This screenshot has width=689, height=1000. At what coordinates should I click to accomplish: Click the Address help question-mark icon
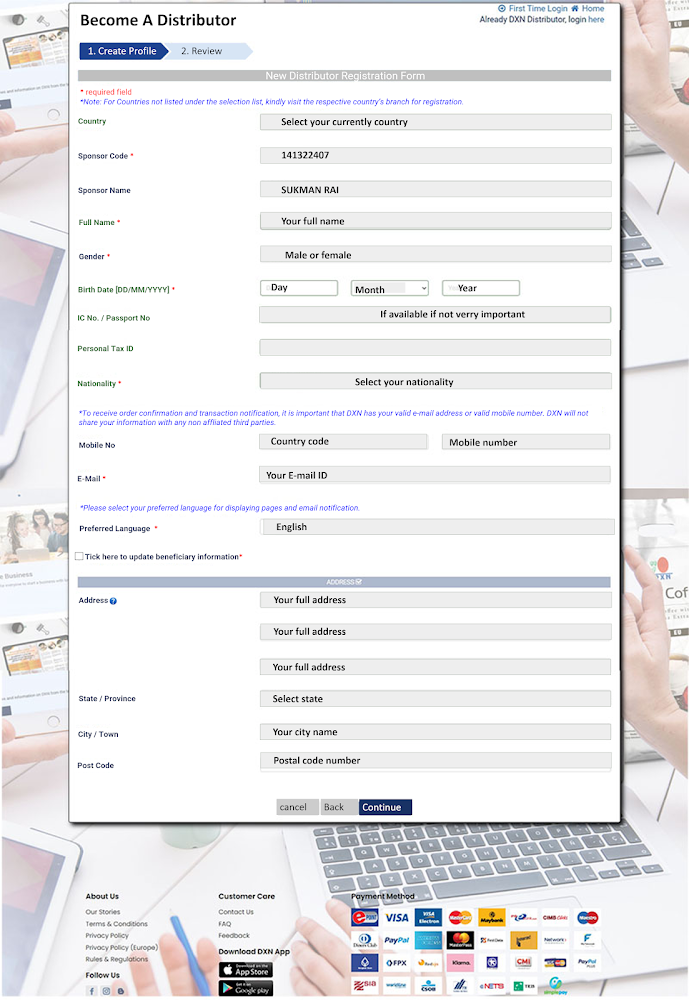click(x=113, y=601)
